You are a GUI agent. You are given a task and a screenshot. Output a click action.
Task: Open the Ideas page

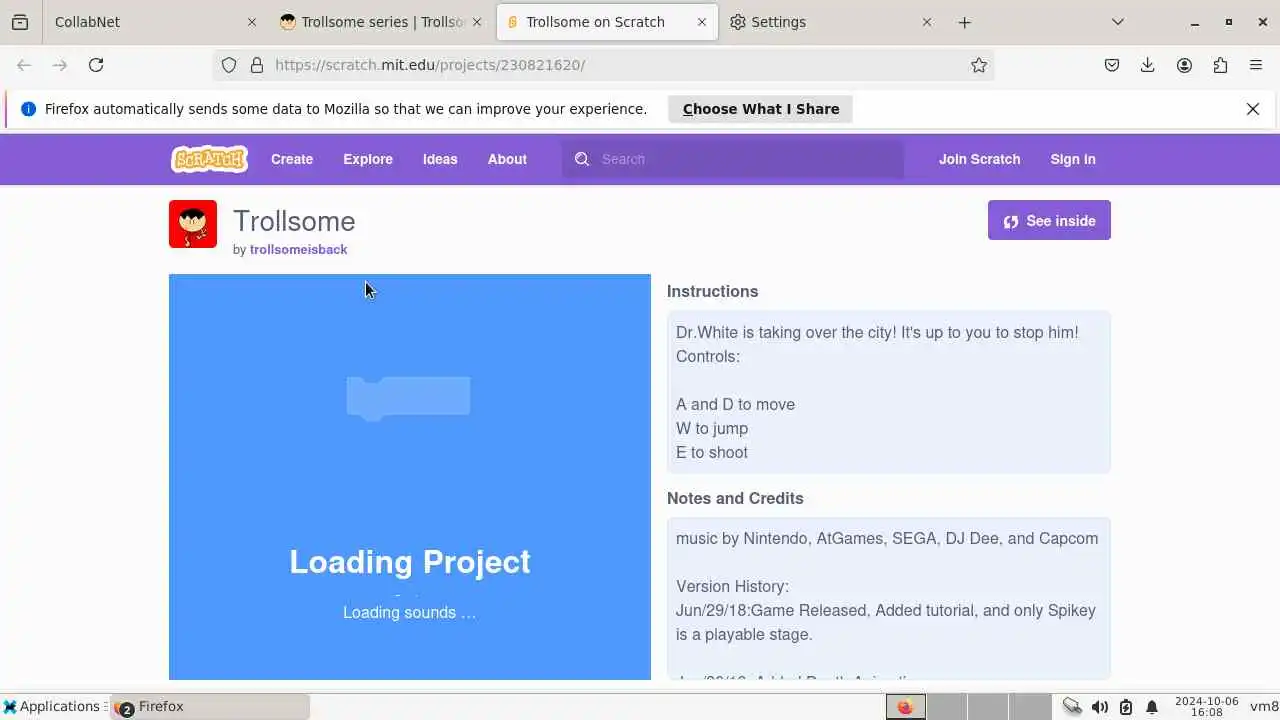point(440,159)
